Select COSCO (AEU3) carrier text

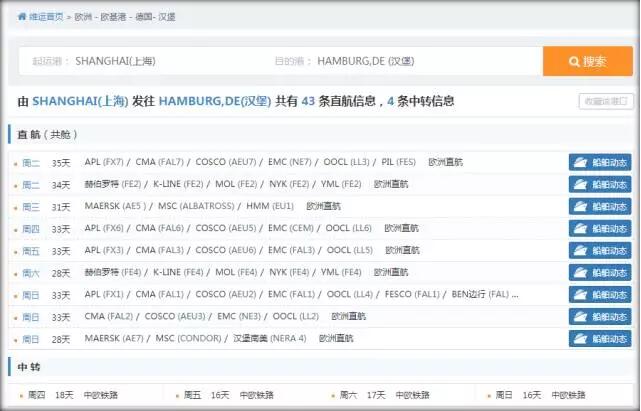pyautogui.click(x=175, y=317)
